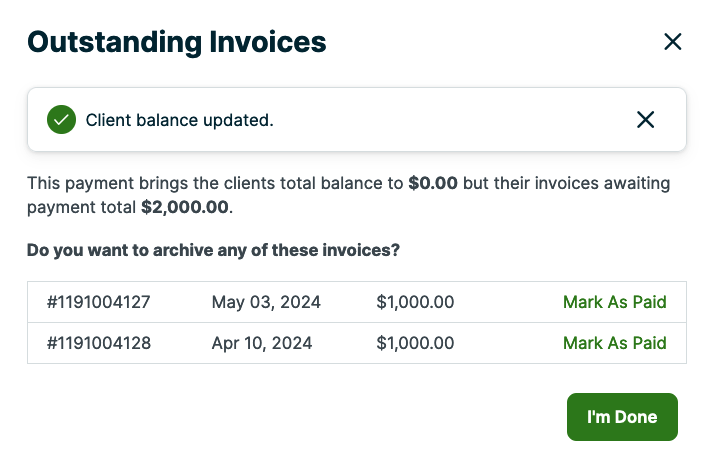Mark invoice #1191004128 as paid

(x=614, y=343)
